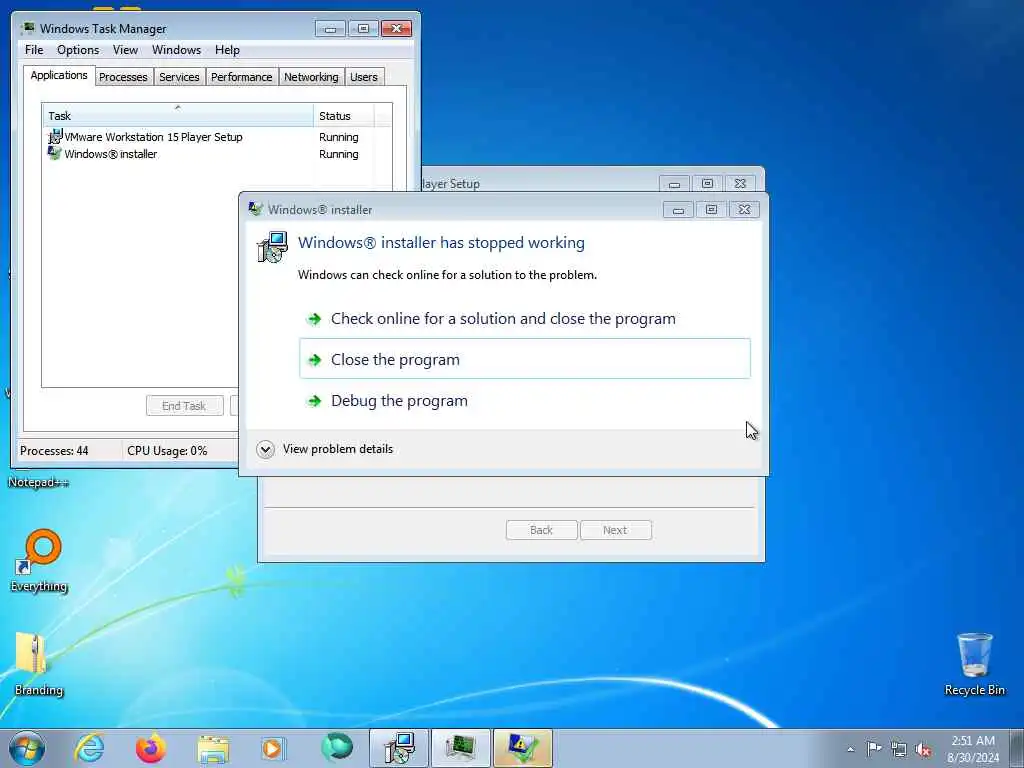1024x768 pixels.
Task: Show hidden tray icons arrow
Action: click(850, 750)
